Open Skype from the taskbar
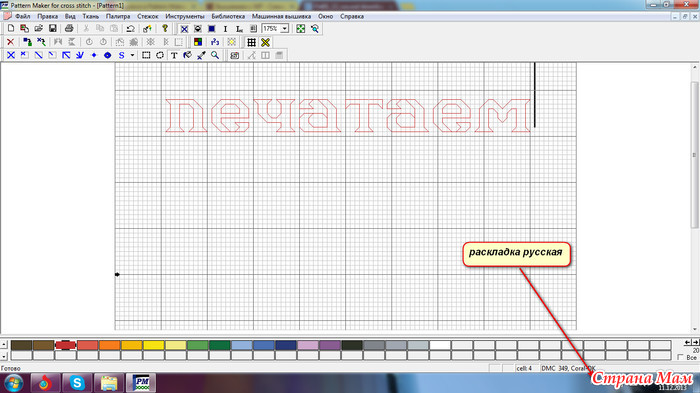The image size is (700, 393). coord(77,383)
